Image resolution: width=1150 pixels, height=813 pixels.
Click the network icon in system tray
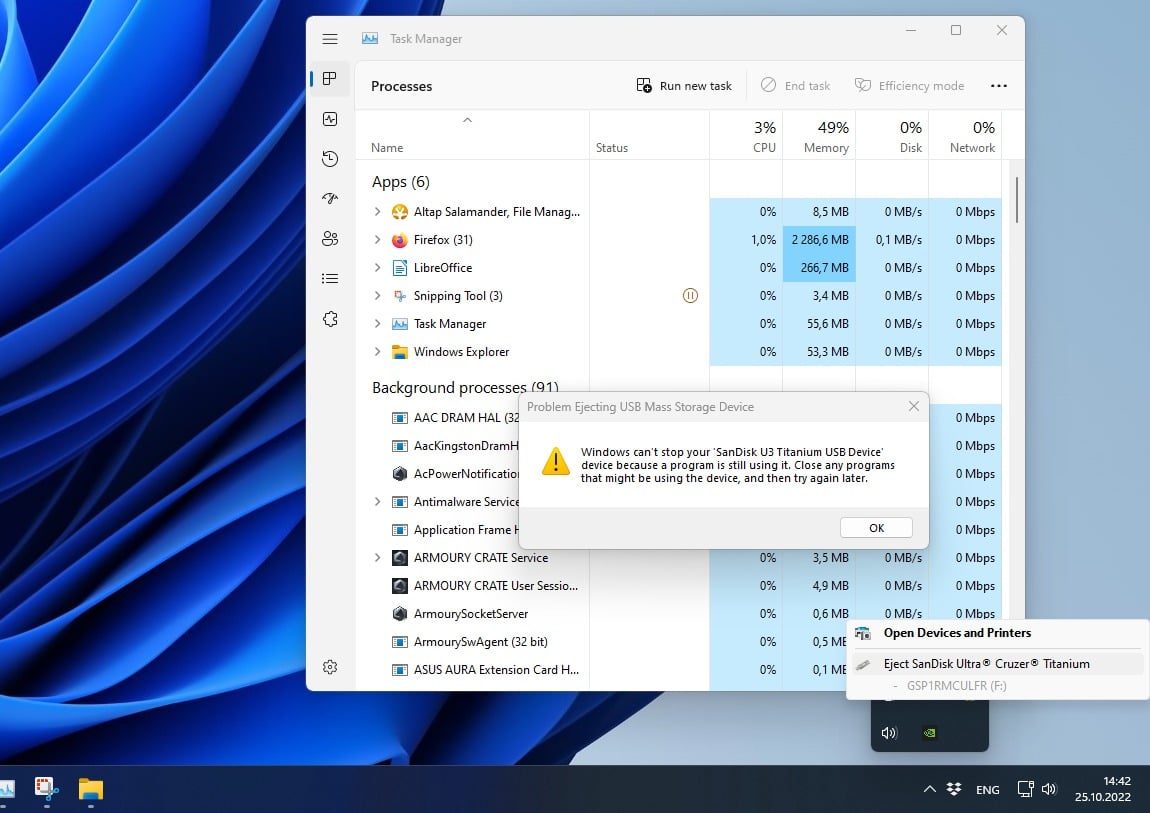(x=1025, y=789)
